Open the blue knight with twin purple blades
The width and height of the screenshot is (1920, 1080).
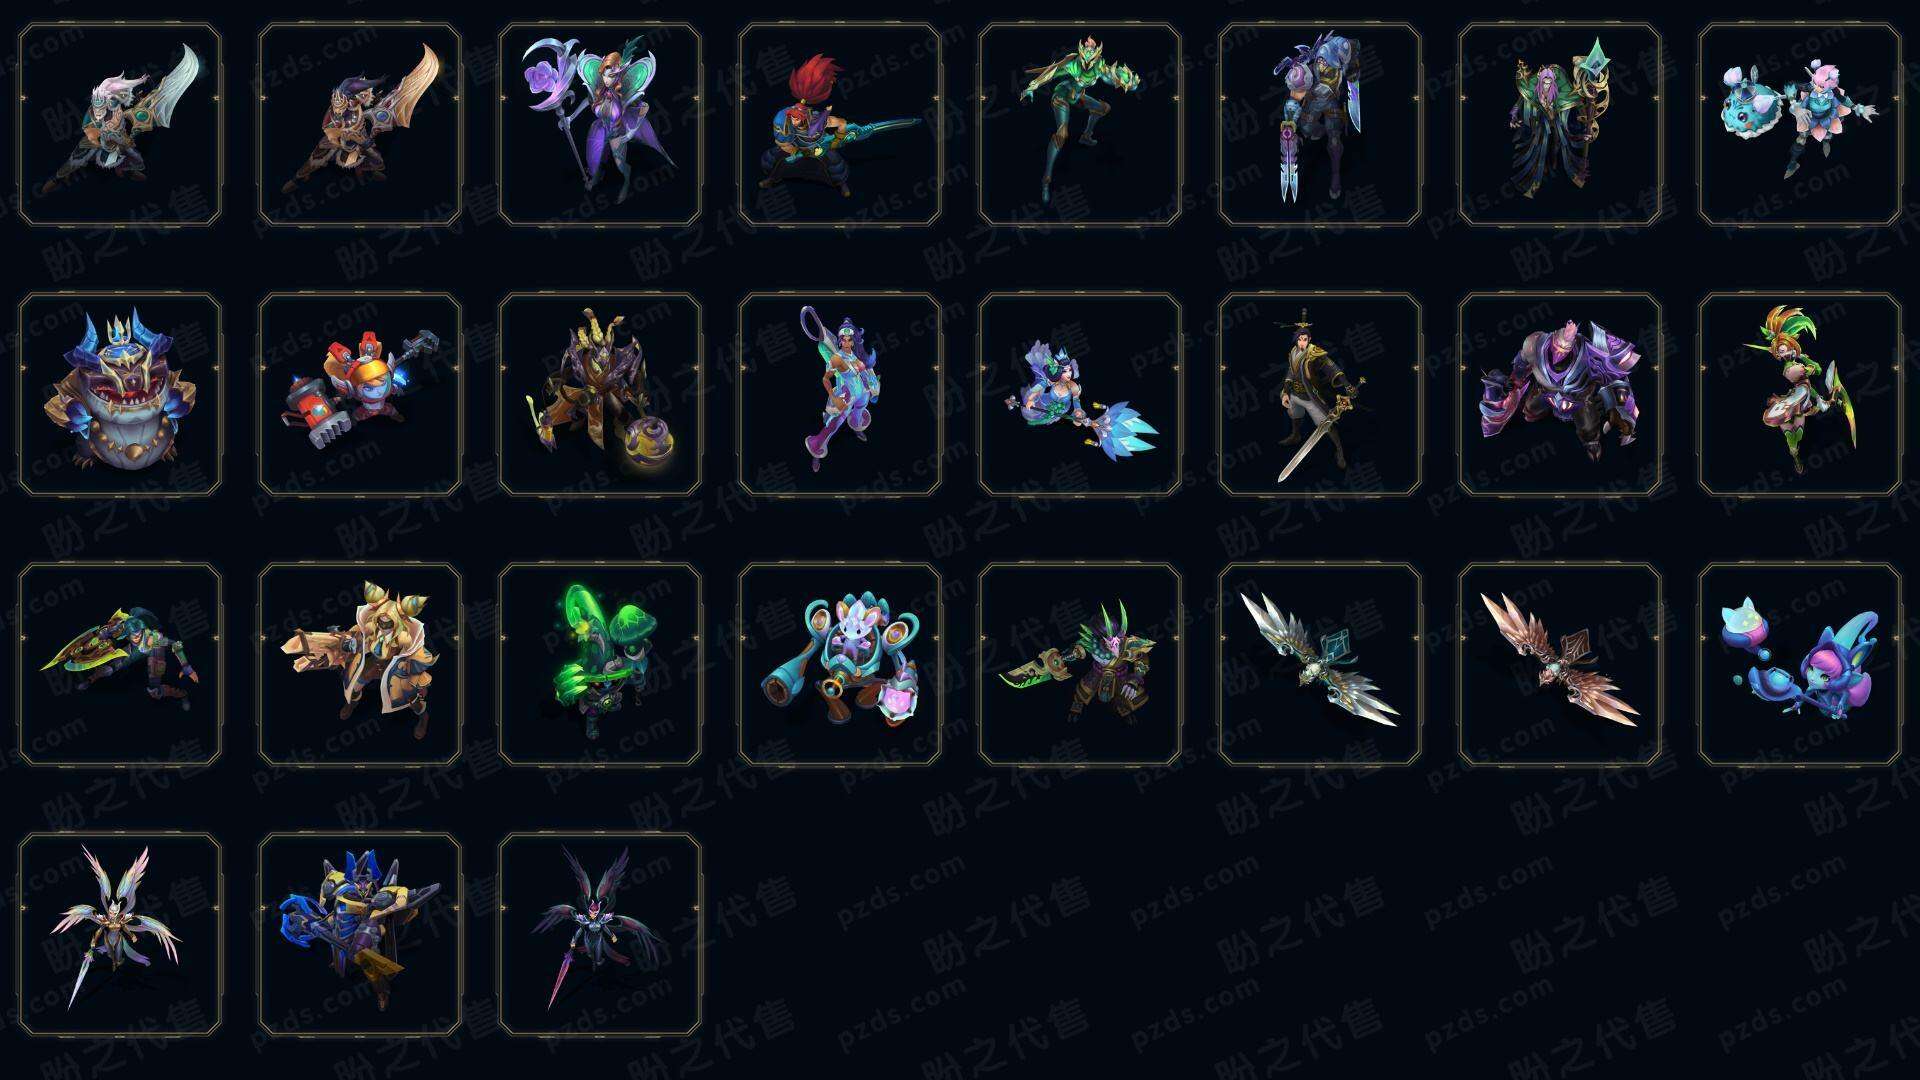click(x=1320, y=125)
